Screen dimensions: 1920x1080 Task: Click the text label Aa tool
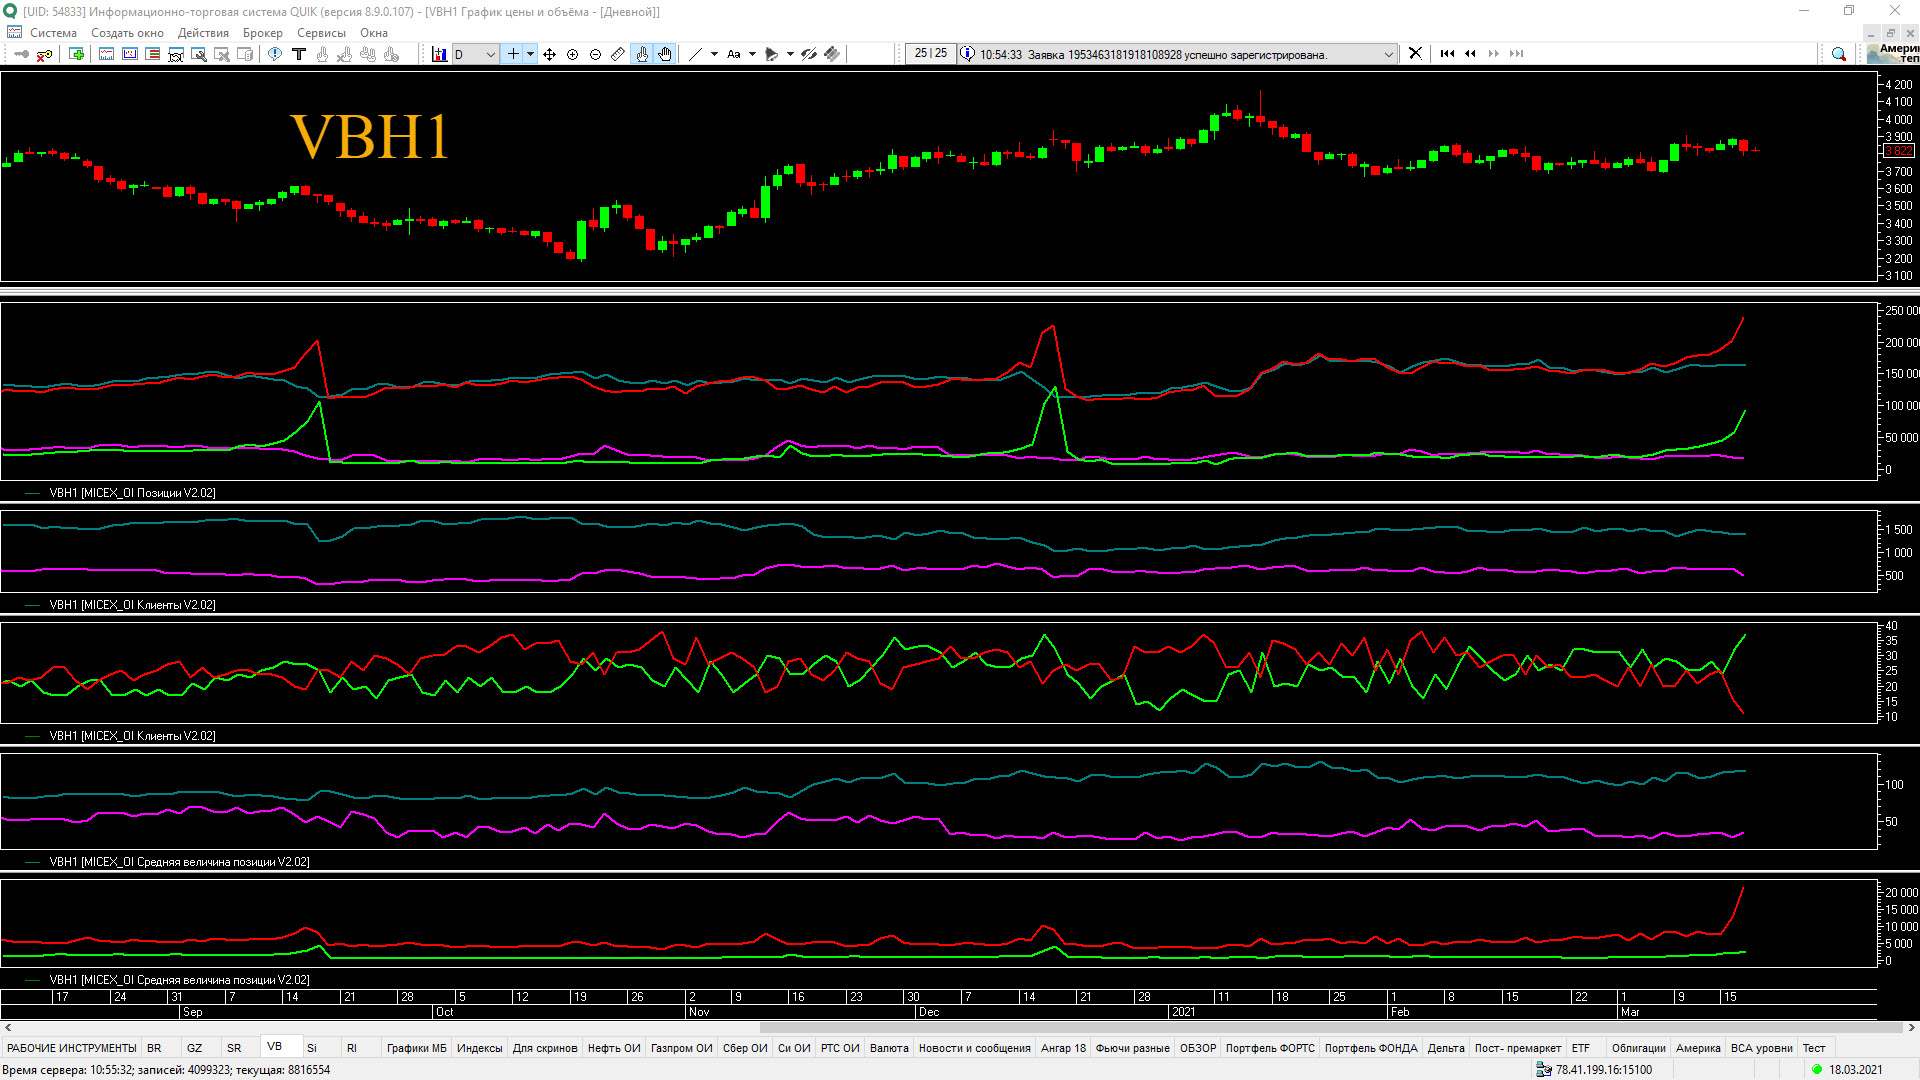[734, 54]
